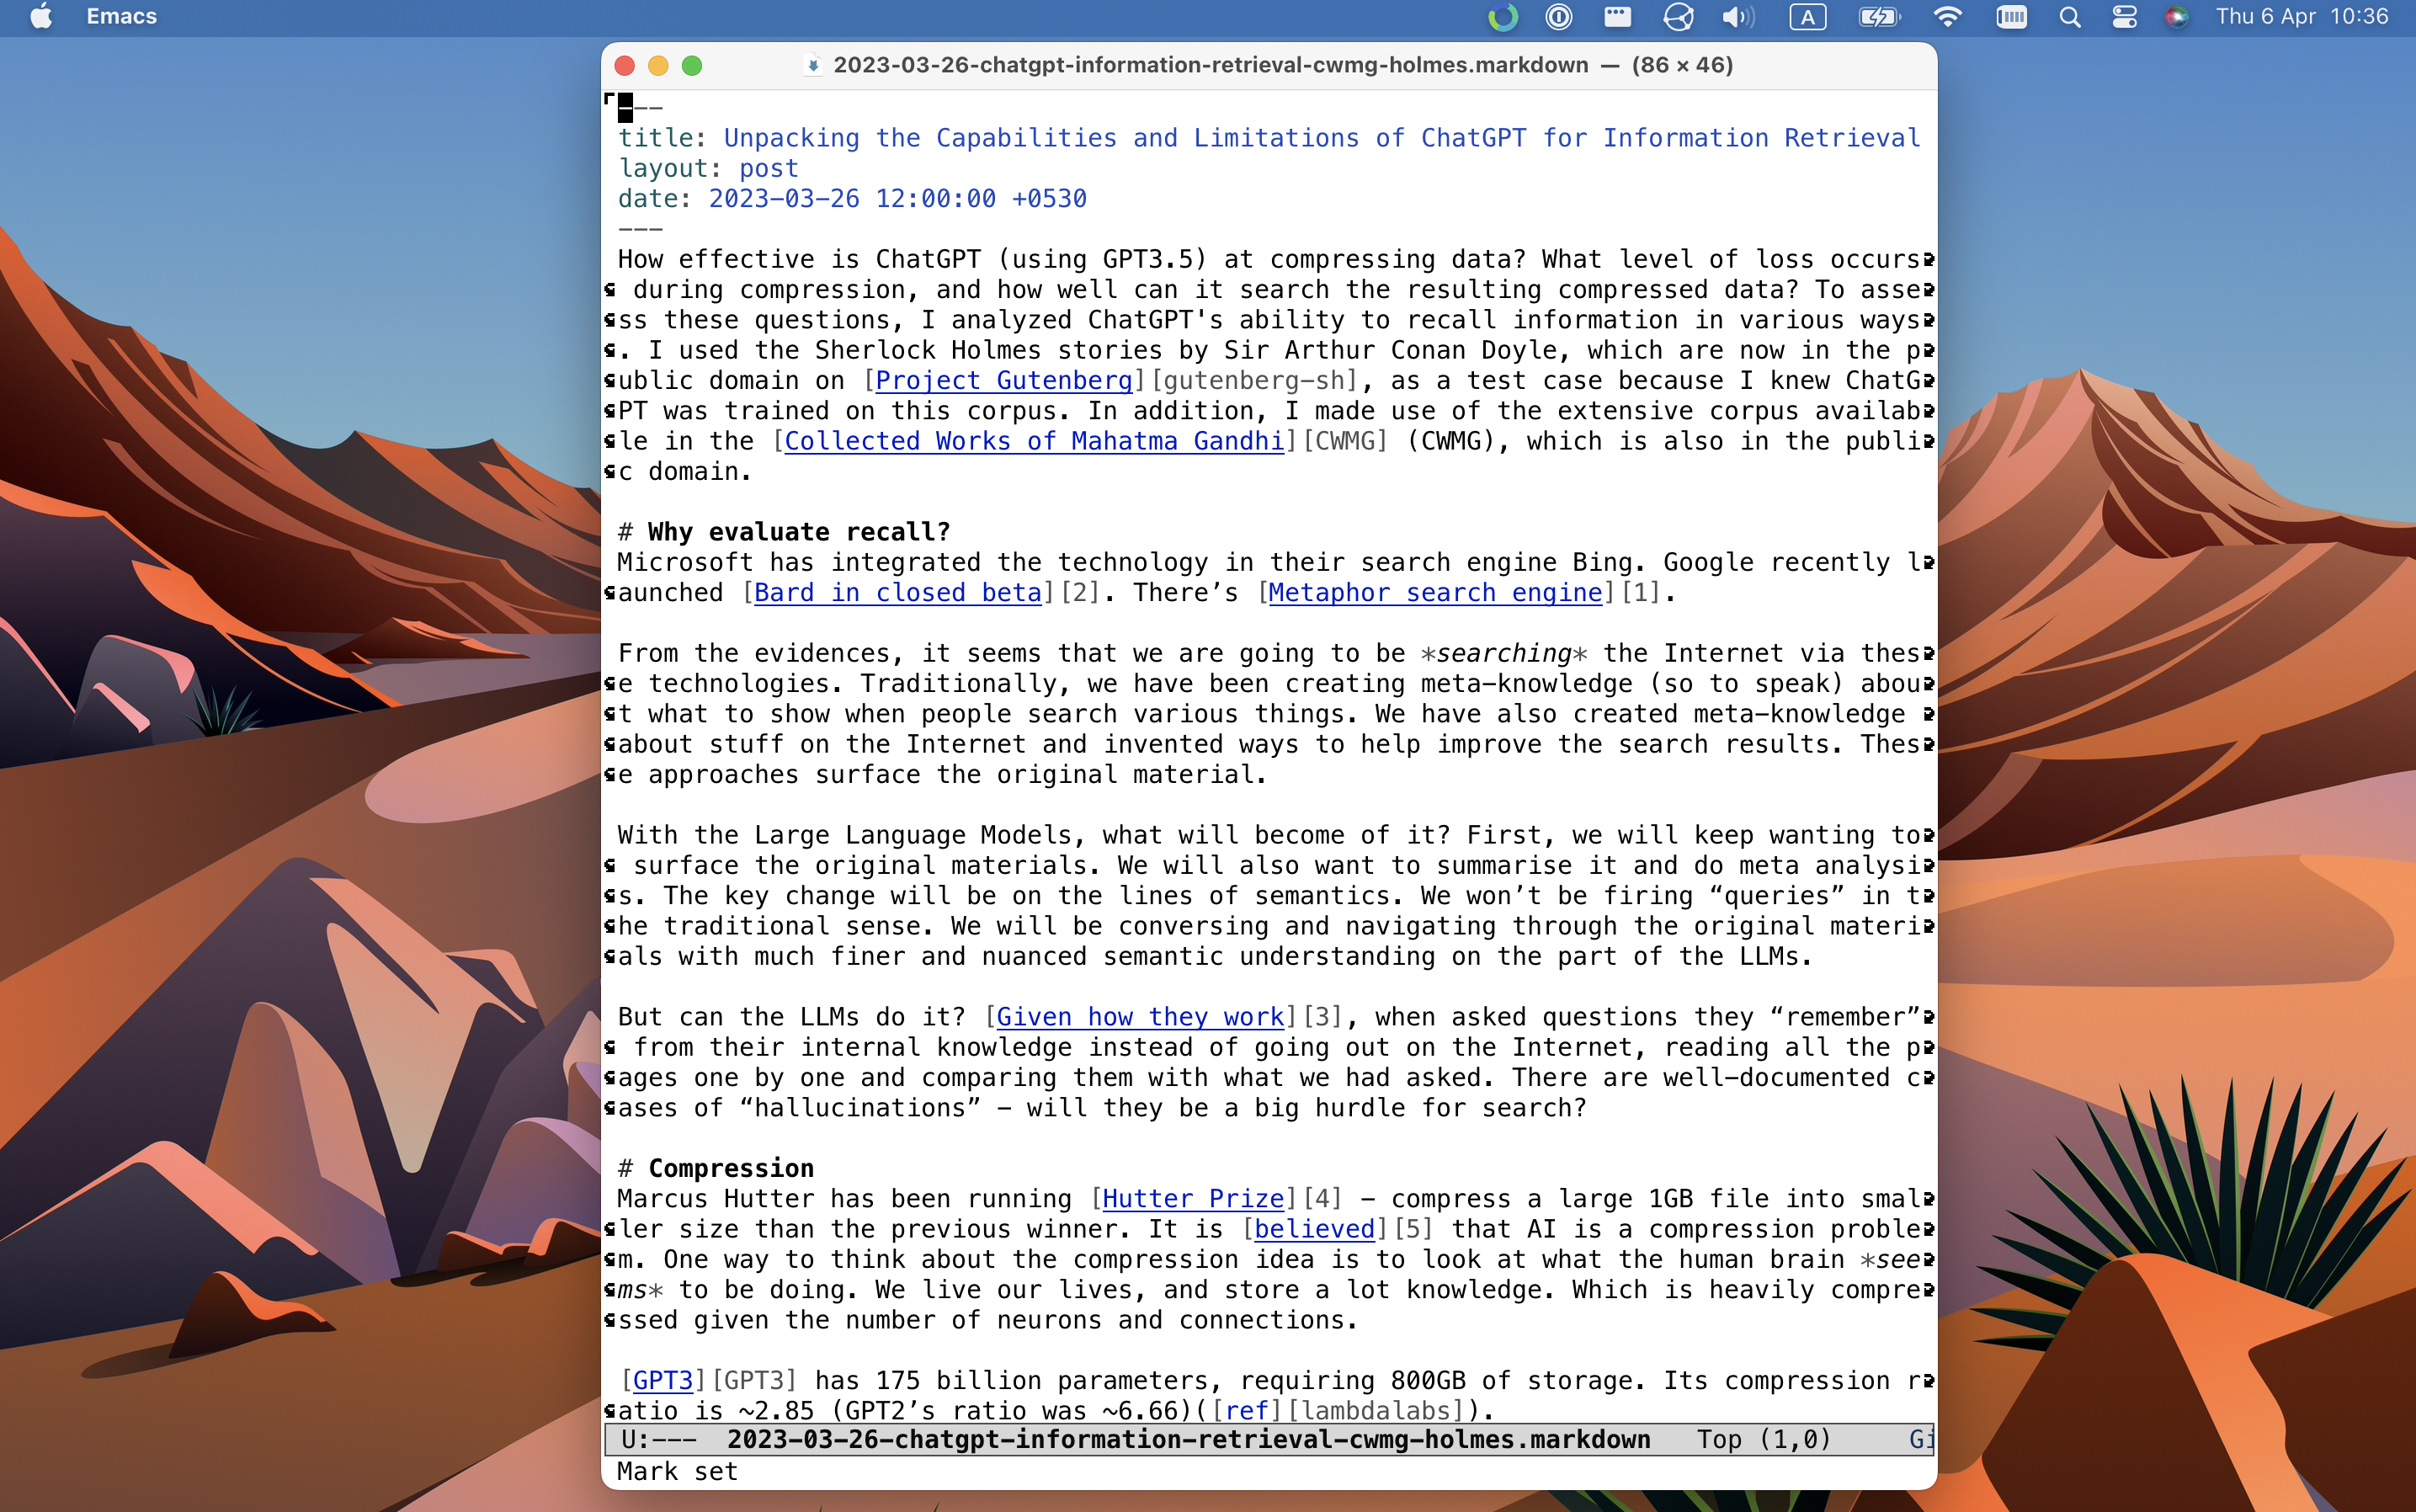Image resolution: width=2416 pixels, height=1512 pixels.
Task: Open the Emacs application menu
Action: tap(121, 17)
